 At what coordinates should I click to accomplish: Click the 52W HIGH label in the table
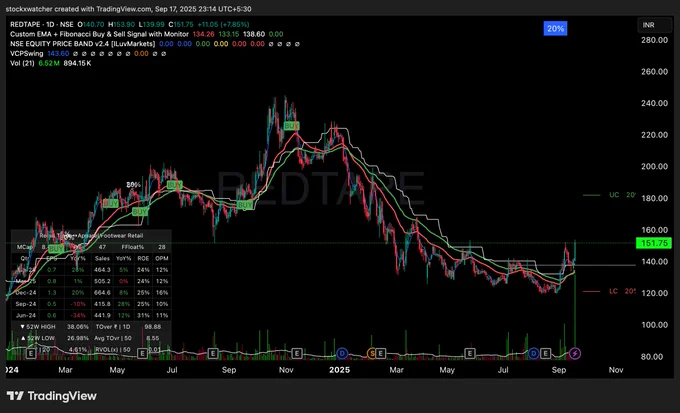coord(38,326)
